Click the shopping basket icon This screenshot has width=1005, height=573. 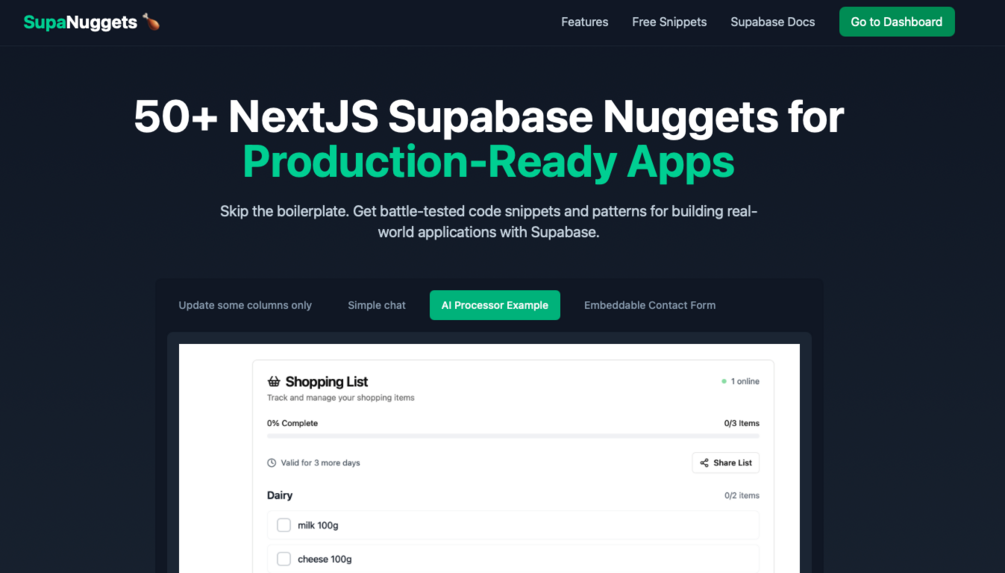274,381
